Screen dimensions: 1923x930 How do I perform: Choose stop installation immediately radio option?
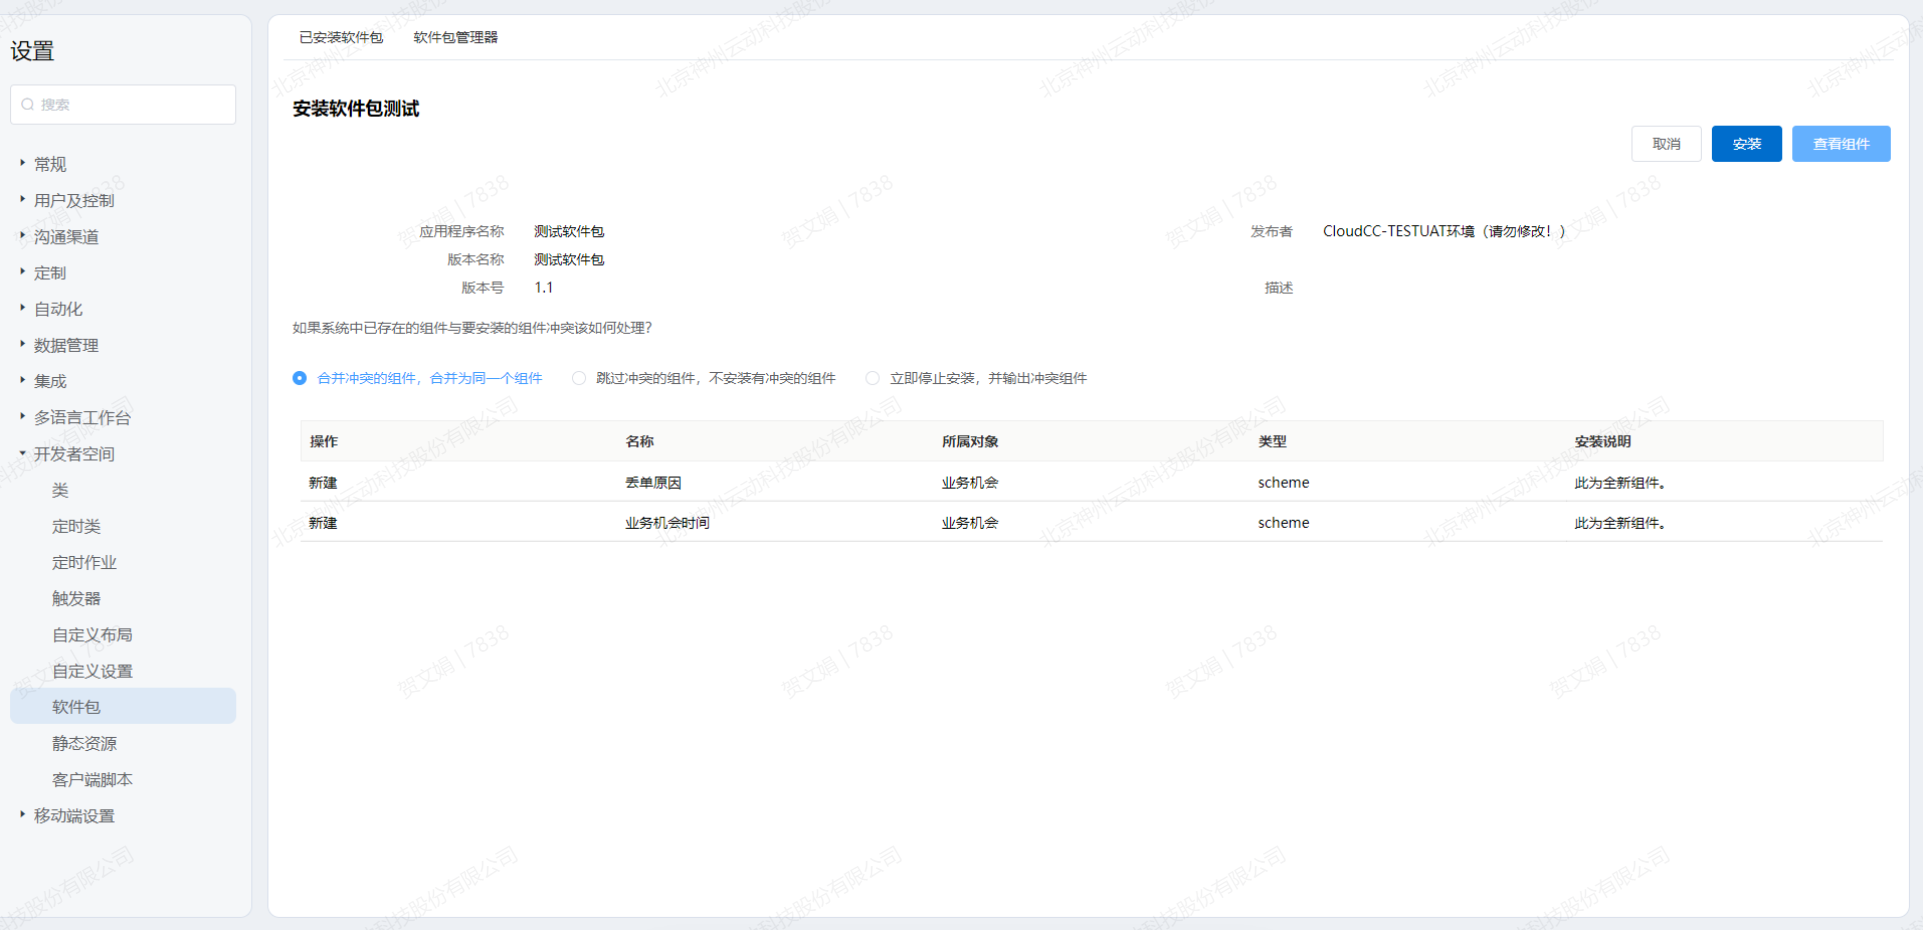tap(873, 378)
